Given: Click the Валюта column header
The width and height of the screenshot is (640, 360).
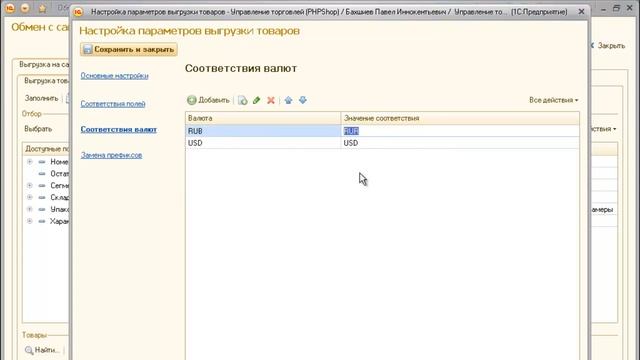Looking at the screenshot, I should click(263, 118).
